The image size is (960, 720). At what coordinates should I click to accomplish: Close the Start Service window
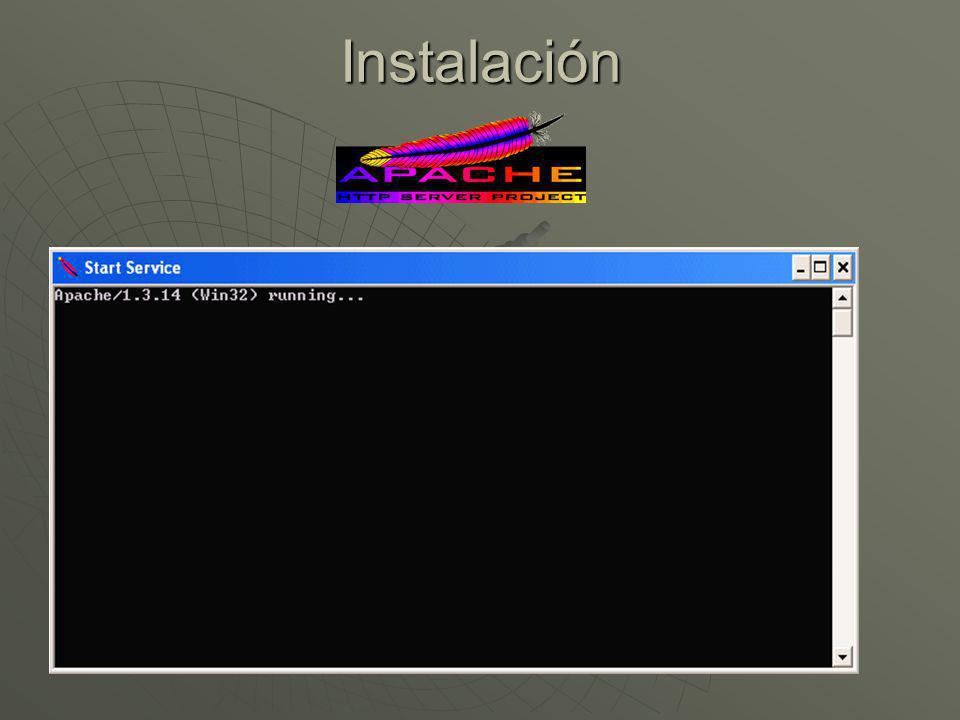tap(842, 268)
